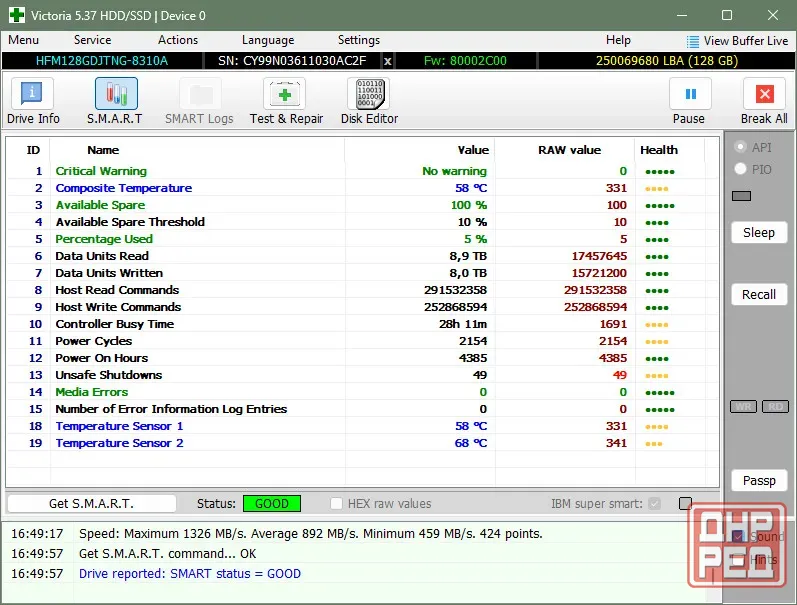This screenshot has height=605, width=797.
Task: Click the Value column header
Action: [x=473, y=150]
